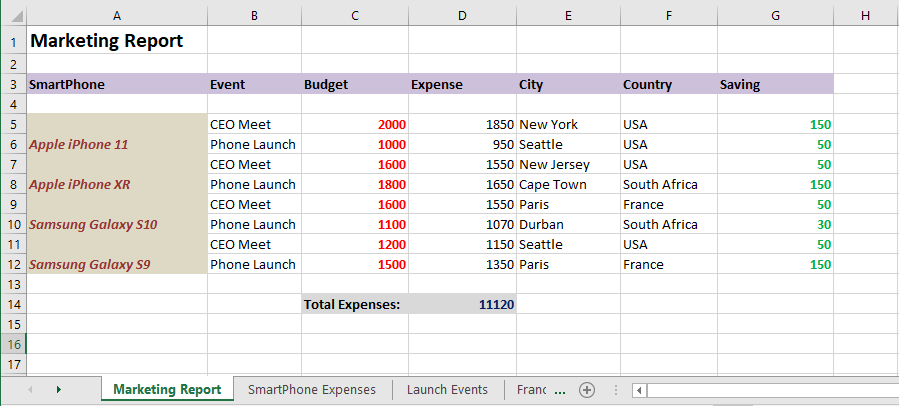Select column E header
Viewport: 899px width, 406px height.
click(x=568, y=16)
